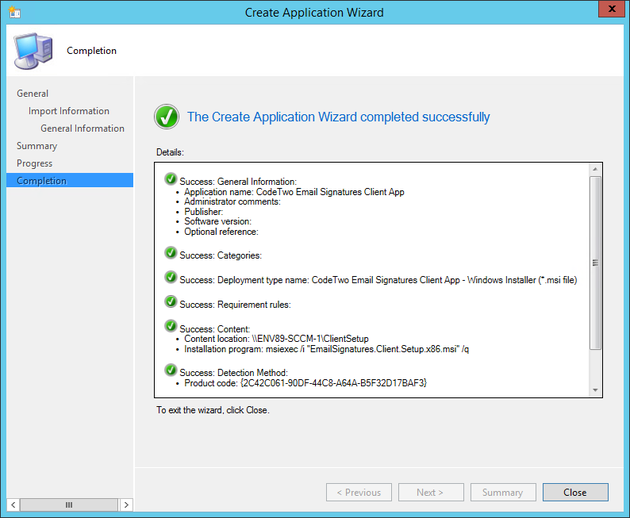The image size is (630, 518).
Task: Click green check next to Categories success
Action: [171, 253]
